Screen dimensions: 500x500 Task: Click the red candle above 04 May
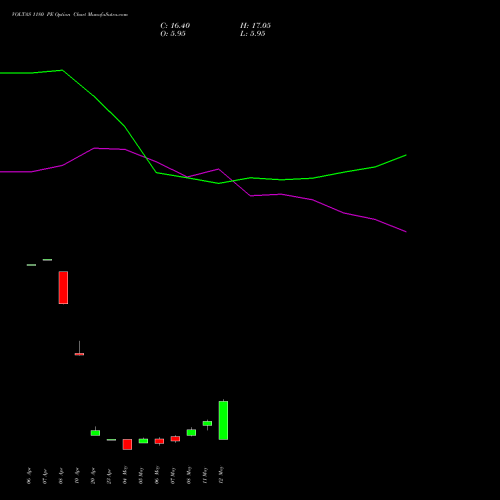(x=127, y=444)
